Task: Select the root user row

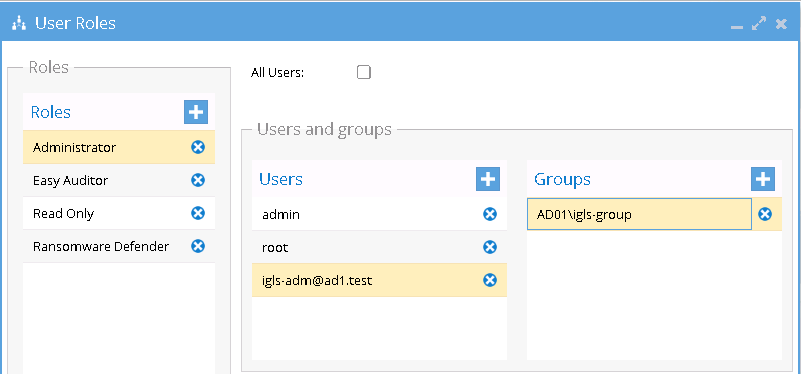Action: pyautogui.click(x=379, y=247)
